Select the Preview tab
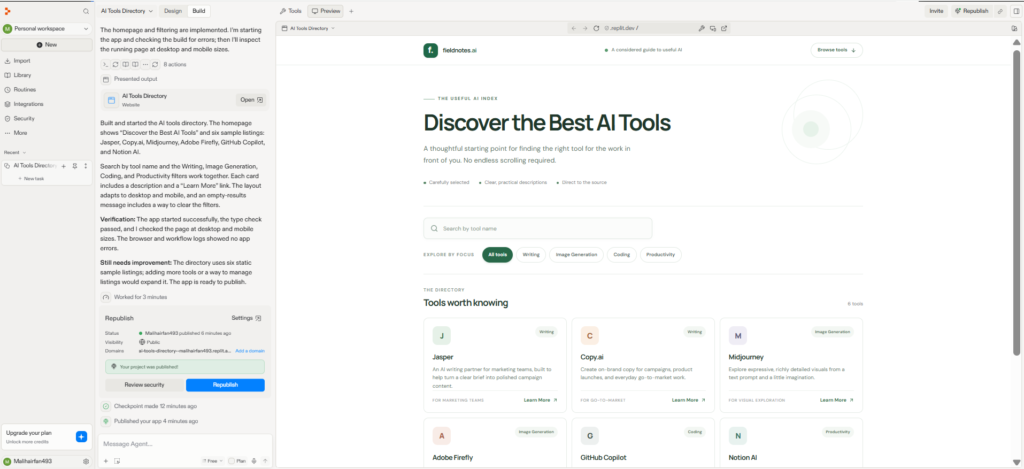The width and height of the screenshot is (1024, 469). pyautogui.click(x=325, y=11)
